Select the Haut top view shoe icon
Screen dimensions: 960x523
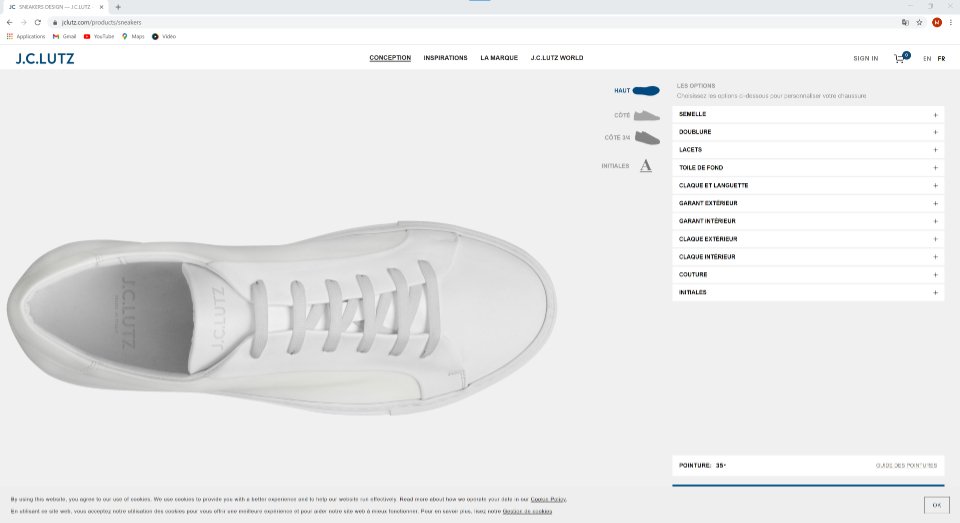coord(646,91)
